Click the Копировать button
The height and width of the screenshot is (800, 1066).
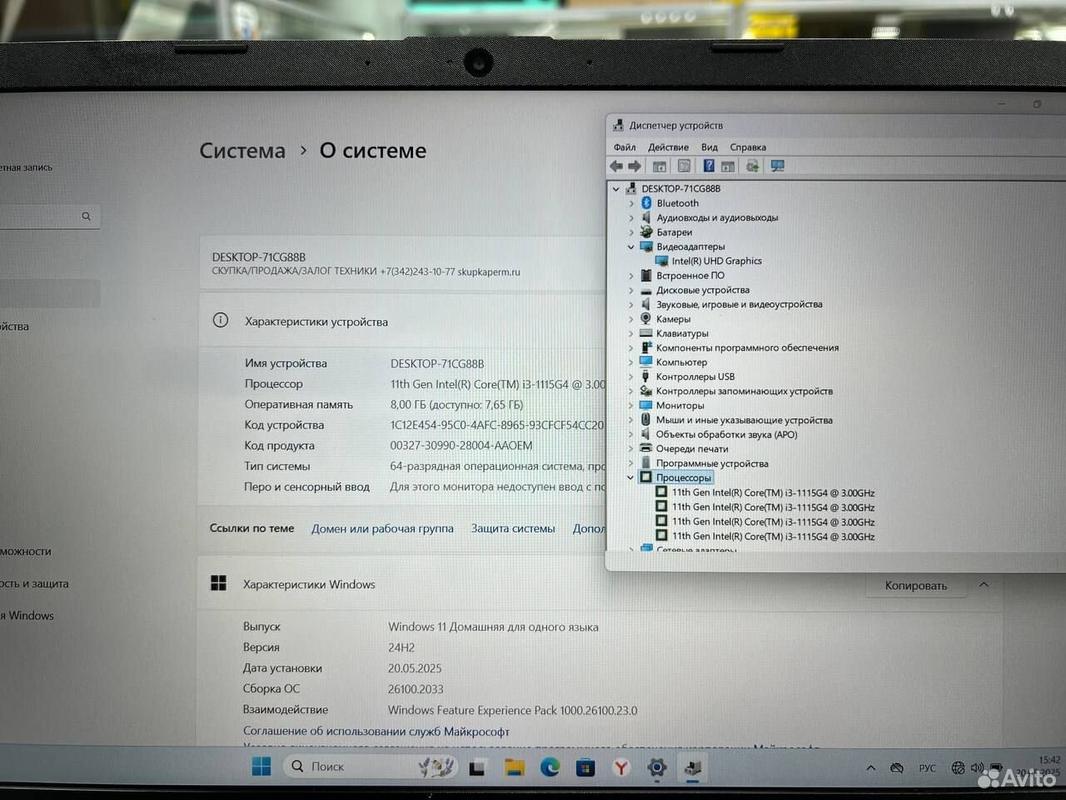pos(915,585)
